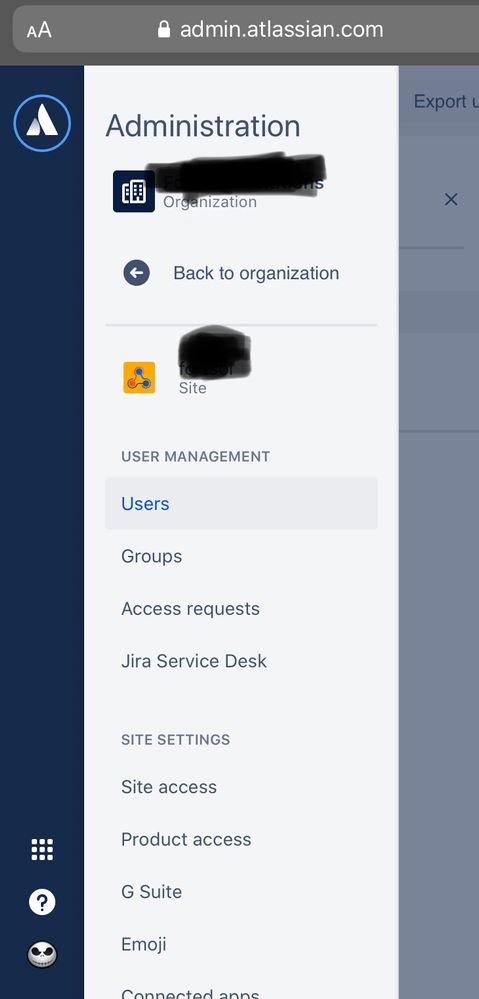
Task: Open the help question mark icon
Action: [42, 902]
